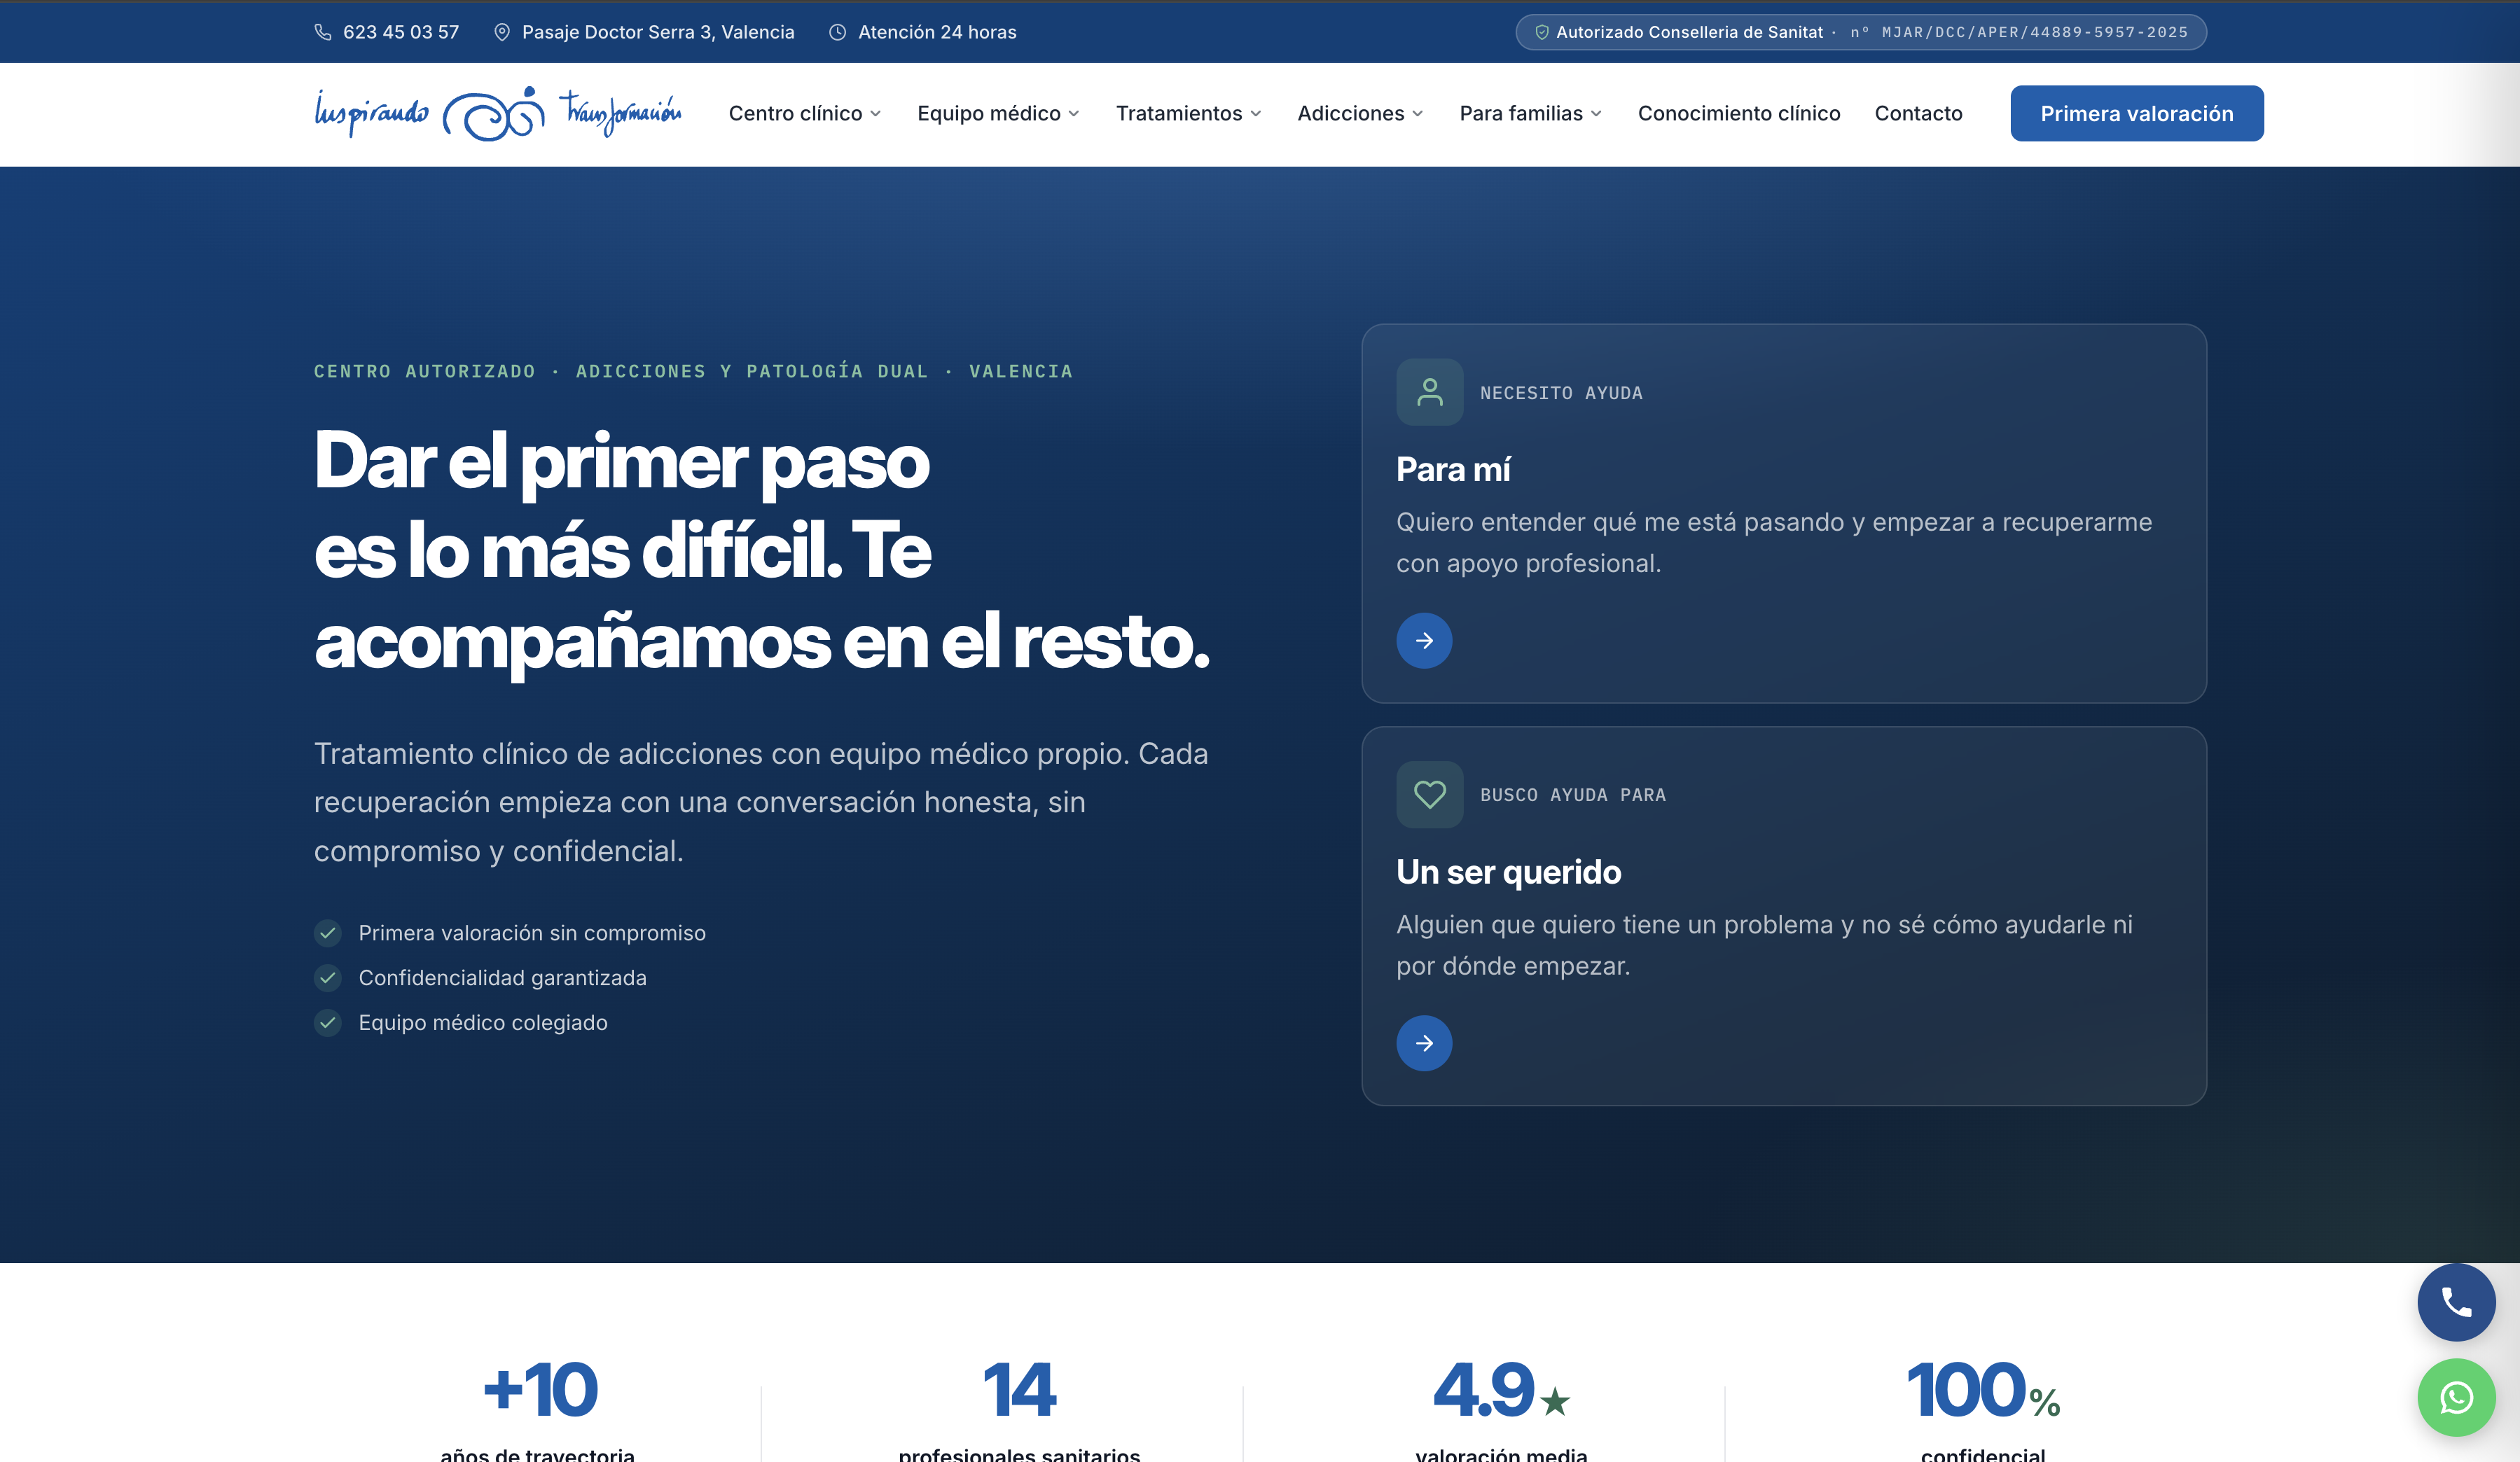This screenshot has width=2520, height=1462.
Task: Open the Inspirando Transformación logo homepage
Action: click(x=498, y=113)
